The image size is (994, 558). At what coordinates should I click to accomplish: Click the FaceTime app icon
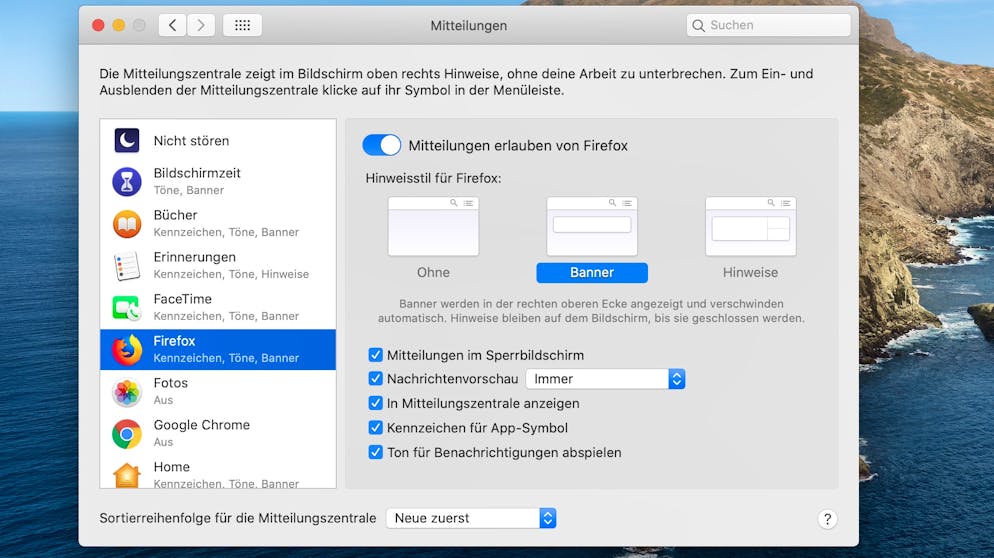pyautogui.click(x=127, y=308)
